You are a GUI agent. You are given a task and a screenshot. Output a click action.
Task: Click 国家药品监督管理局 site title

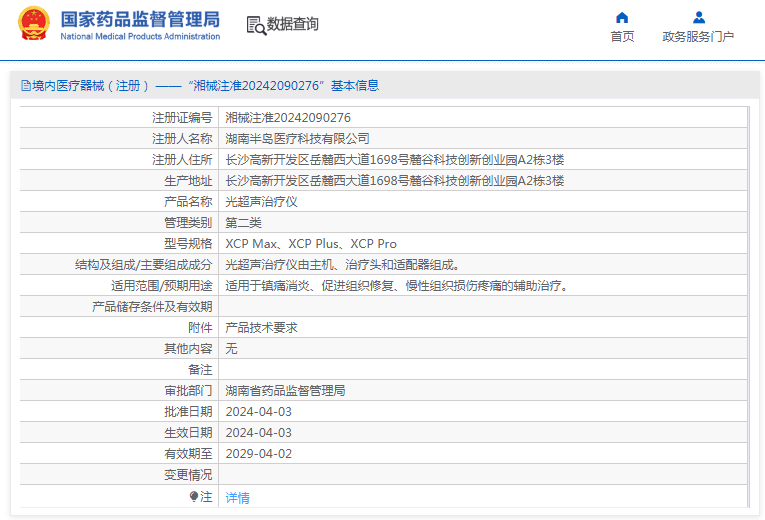point(140,20)
